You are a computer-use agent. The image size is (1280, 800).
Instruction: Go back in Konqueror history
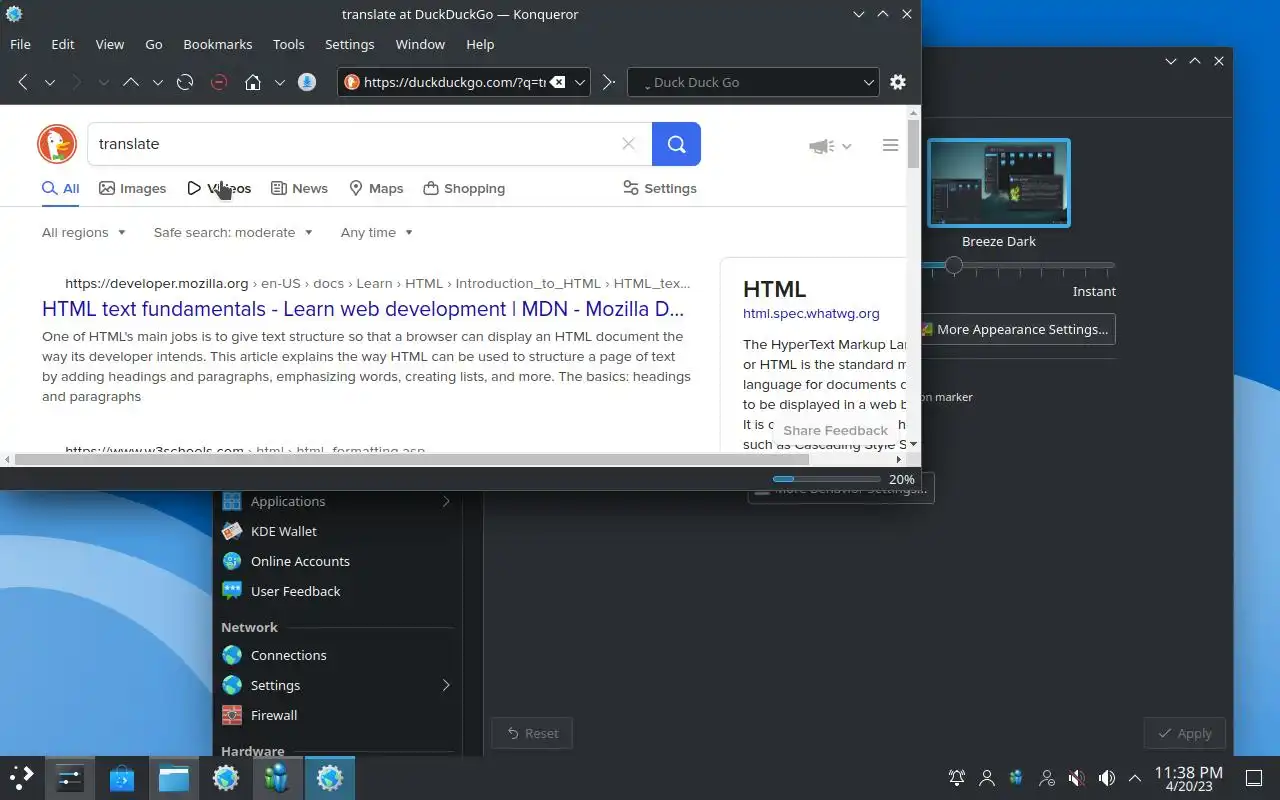coord(23,82)
